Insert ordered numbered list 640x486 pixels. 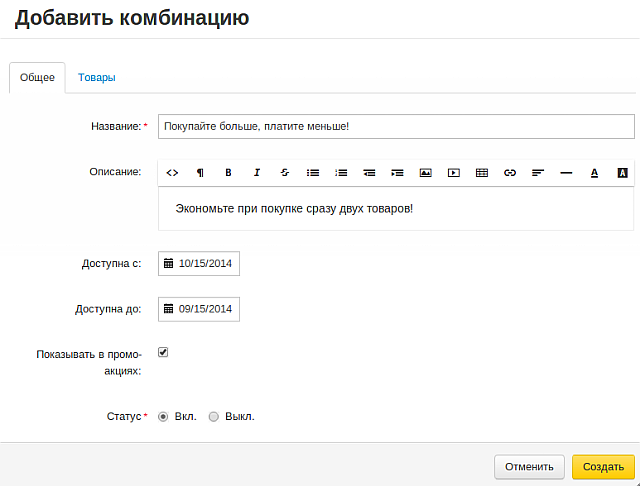coord(341,173)
